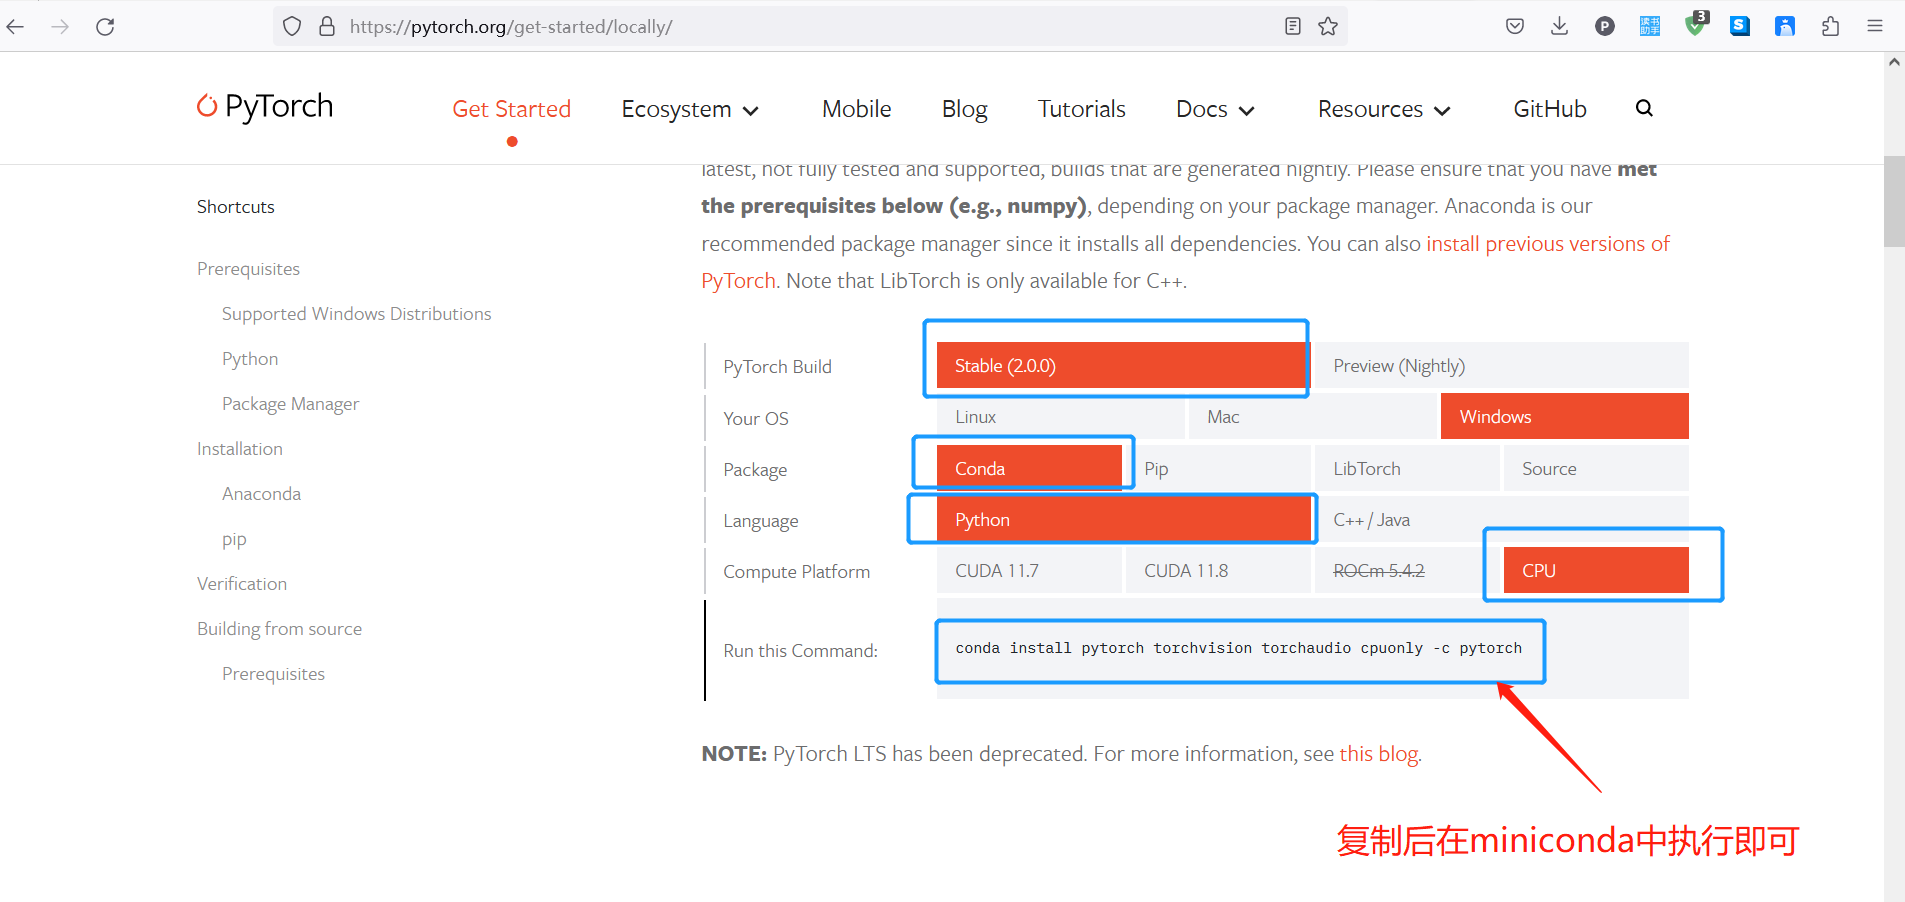The image size is (1905, 902).
Task: Click the green shield extension with badge
Action: tap(1696, 24)
